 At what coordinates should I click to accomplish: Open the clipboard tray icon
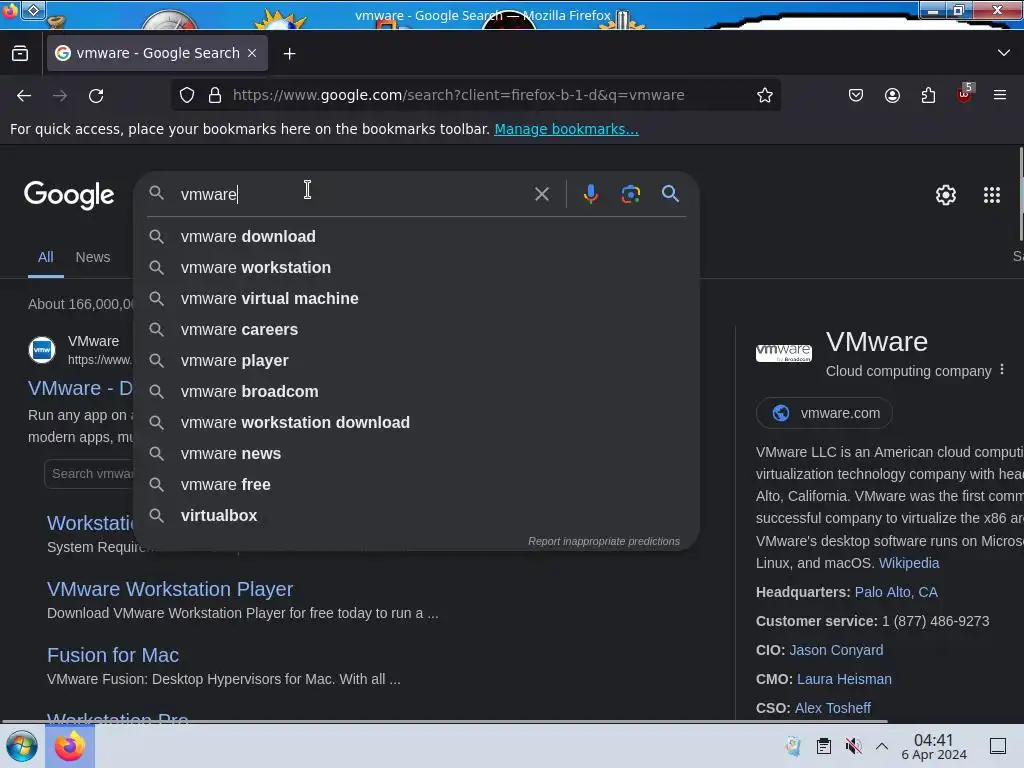(x=824, y=746)
